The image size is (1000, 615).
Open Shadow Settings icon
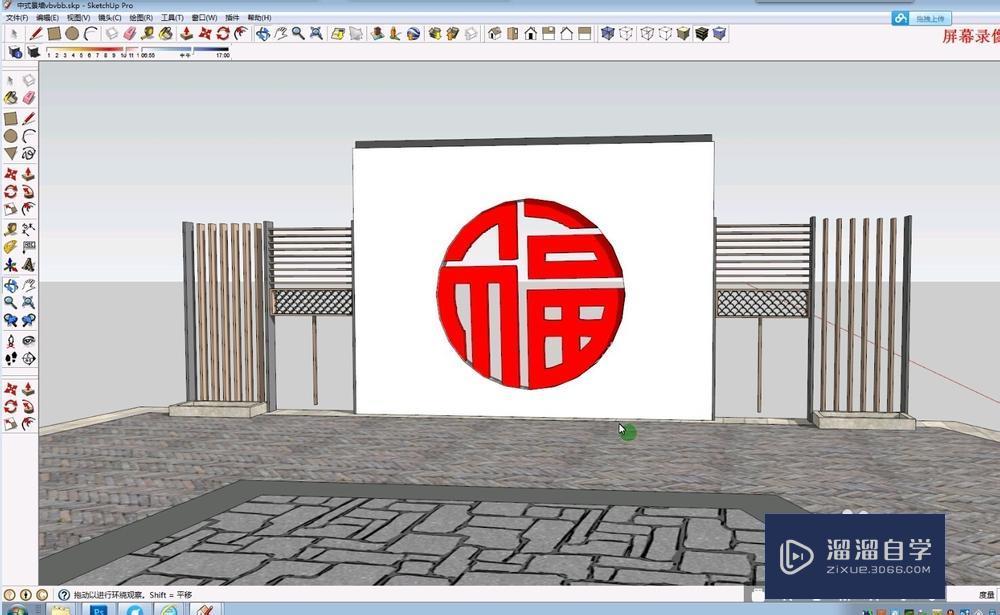(15, 52)
